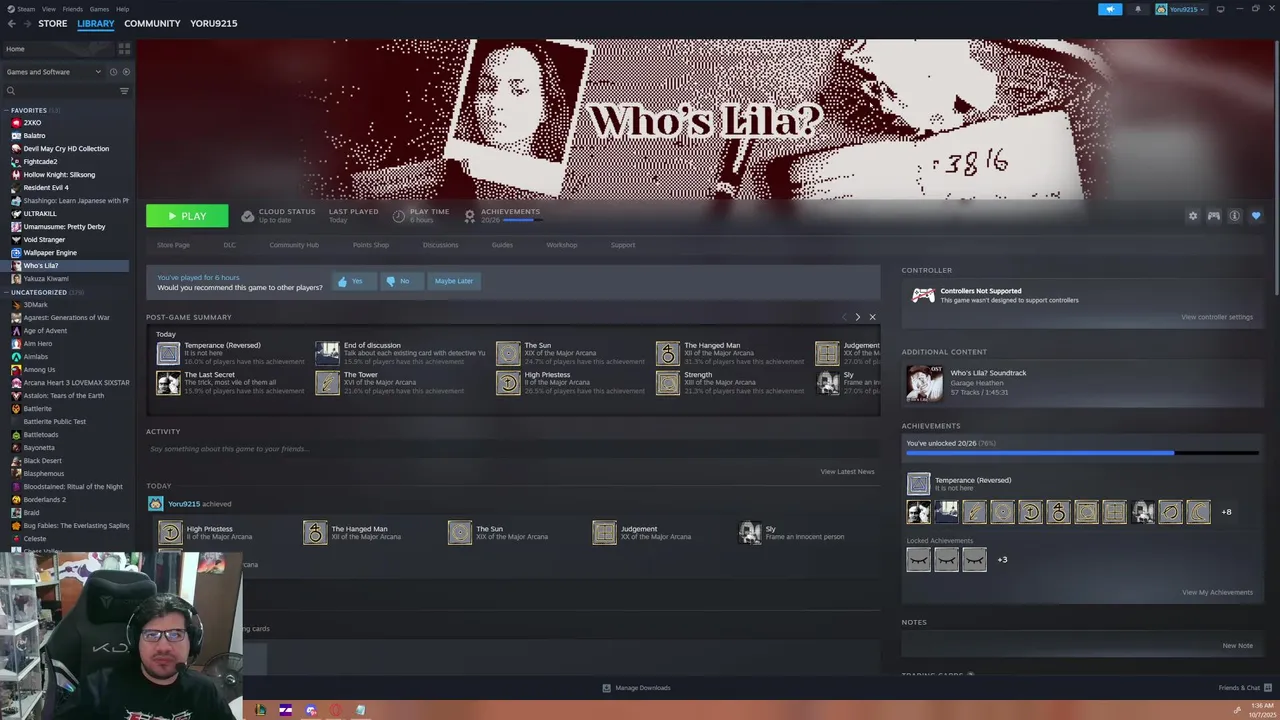Toggle the favorite heart icon
The image size is (1280, 720).
coord(1256,216)
